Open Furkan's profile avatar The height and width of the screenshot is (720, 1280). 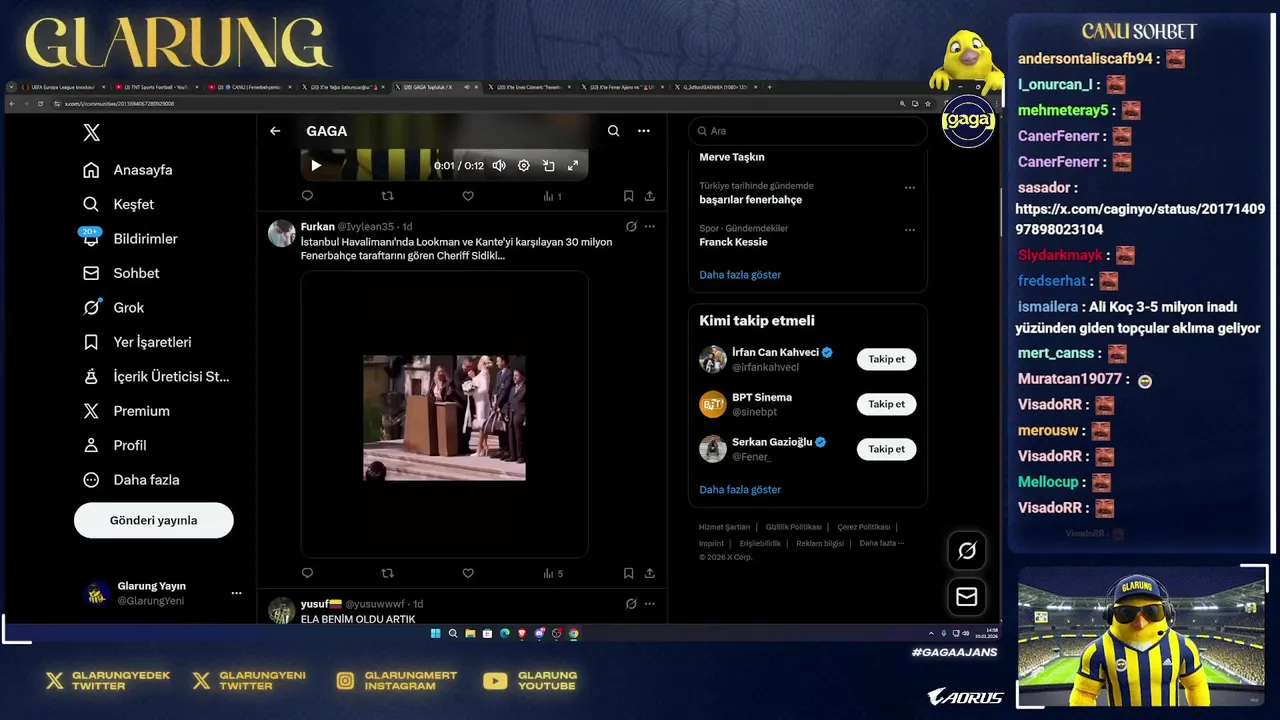tap(282, 233)
